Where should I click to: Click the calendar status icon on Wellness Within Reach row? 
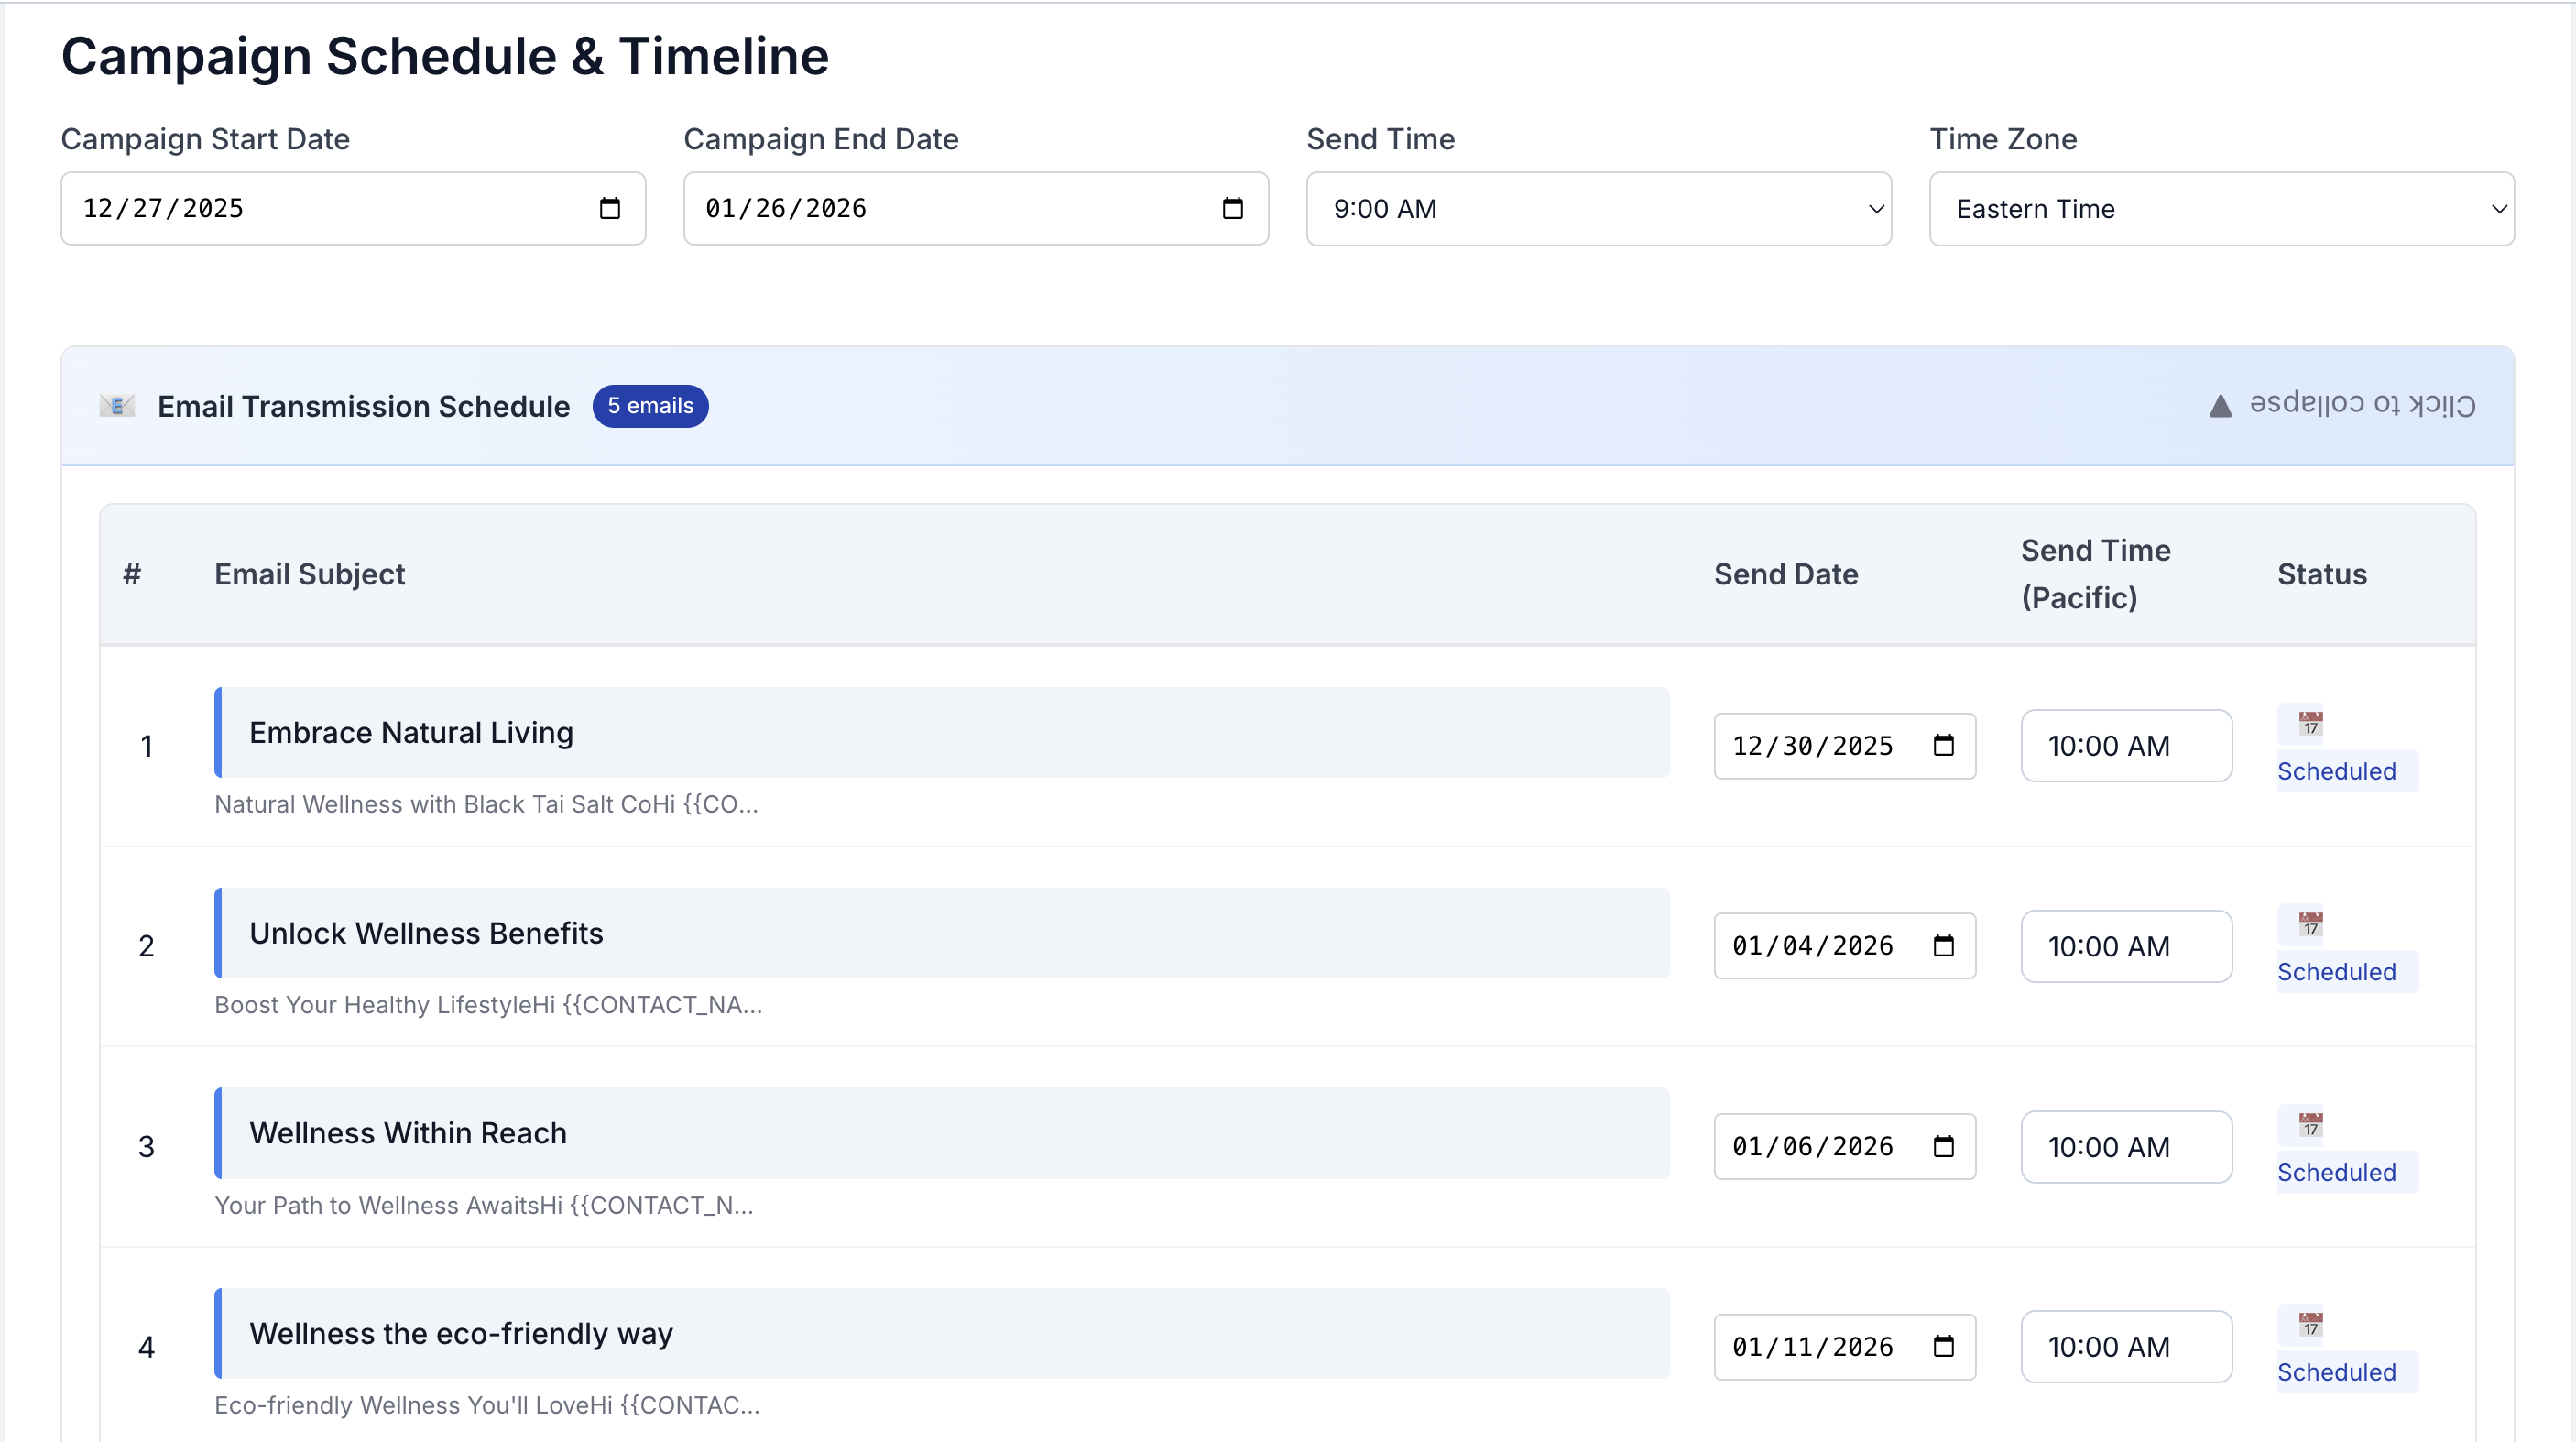tap(2310, 1125)
